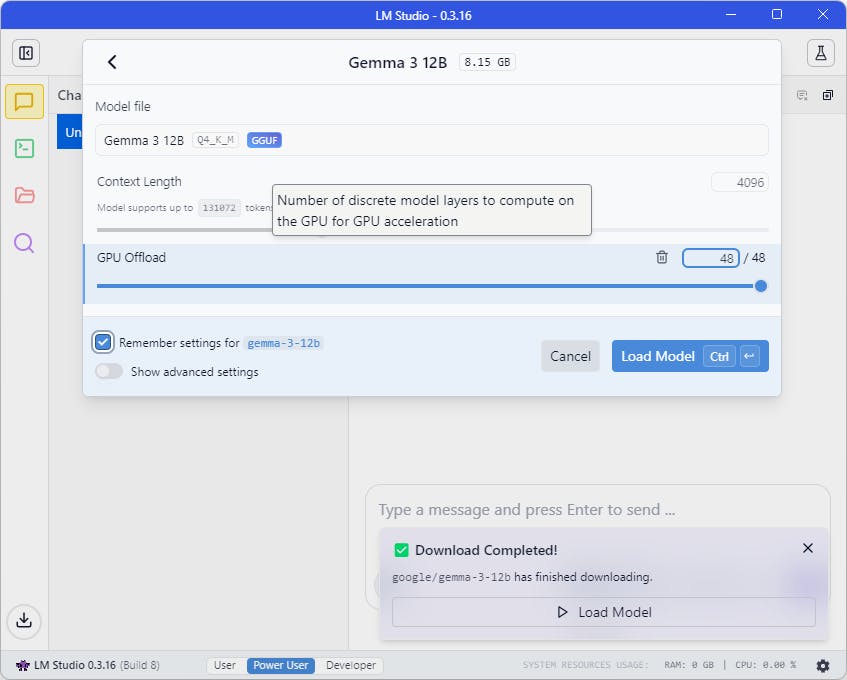Viewport: 847px width, 680px height.
Task: Select the Gemma 3 12B model file row
Action: pyautogui.click(x=432, y=140)
